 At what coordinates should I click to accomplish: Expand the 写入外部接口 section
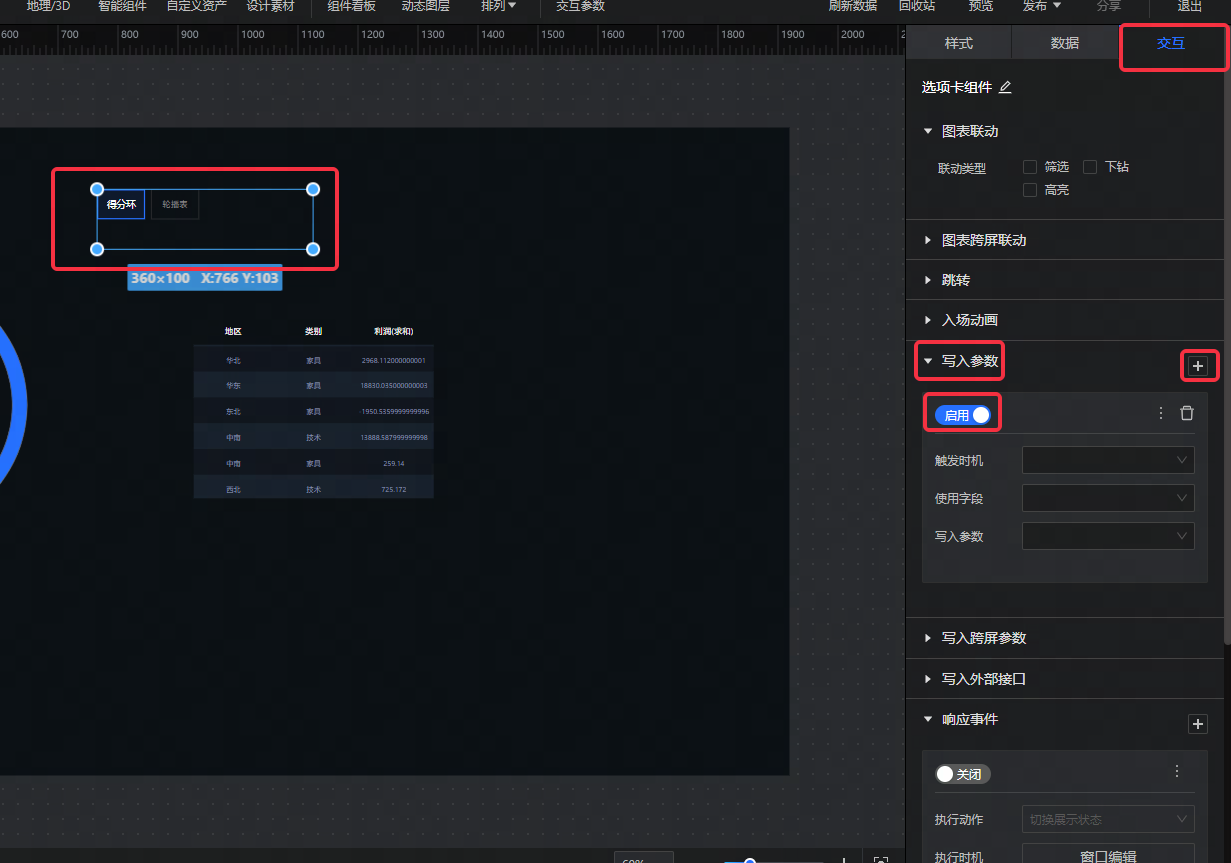tap(928, 678)
